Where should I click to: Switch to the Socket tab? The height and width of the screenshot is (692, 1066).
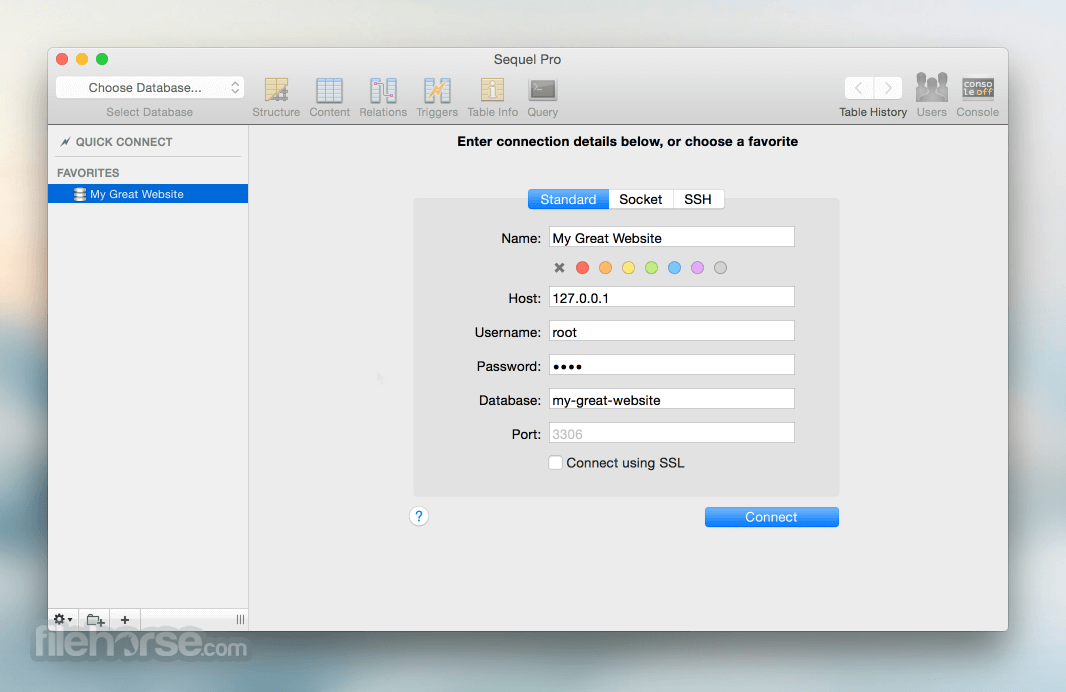(x=641, y=199)
